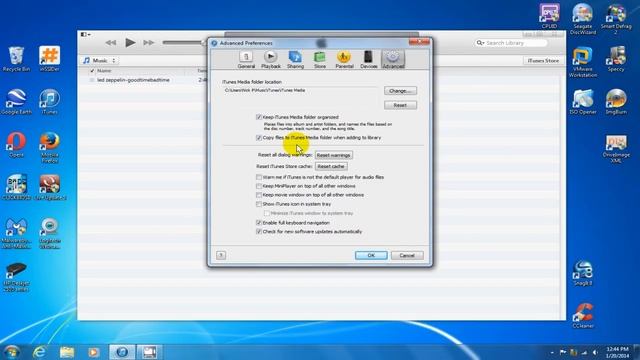Click the Reset cache button
Screen dimensions: 640x360
pos(331,167)
